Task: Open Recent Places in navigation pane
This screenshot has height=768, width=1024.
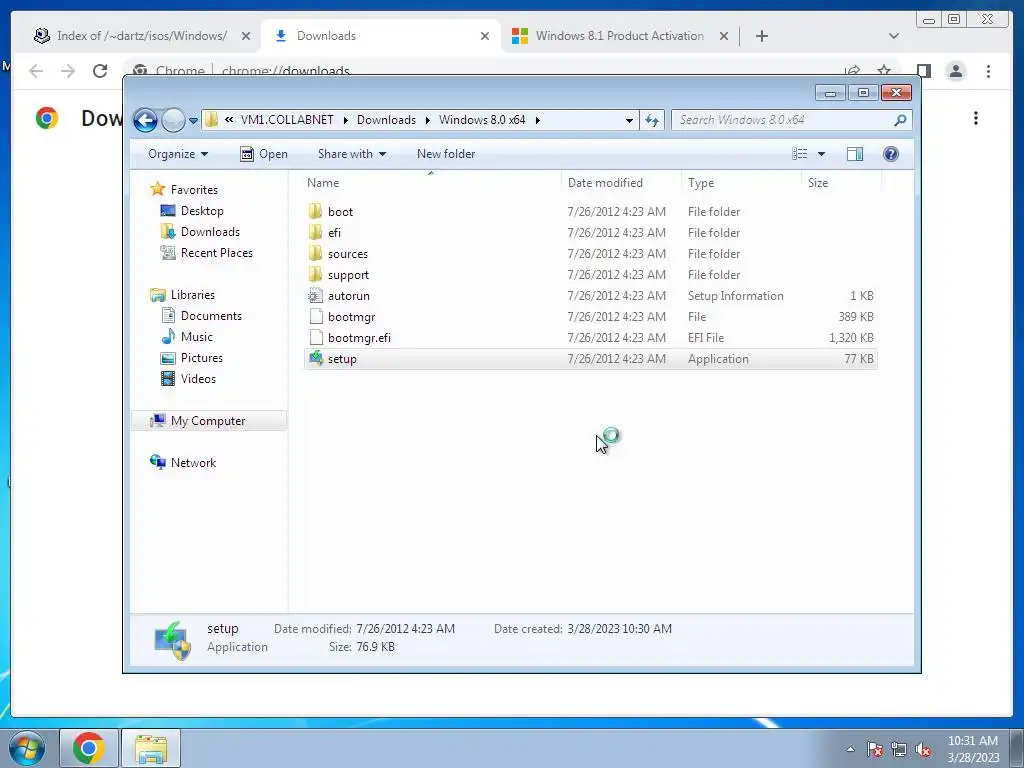Action: [216, 253]
